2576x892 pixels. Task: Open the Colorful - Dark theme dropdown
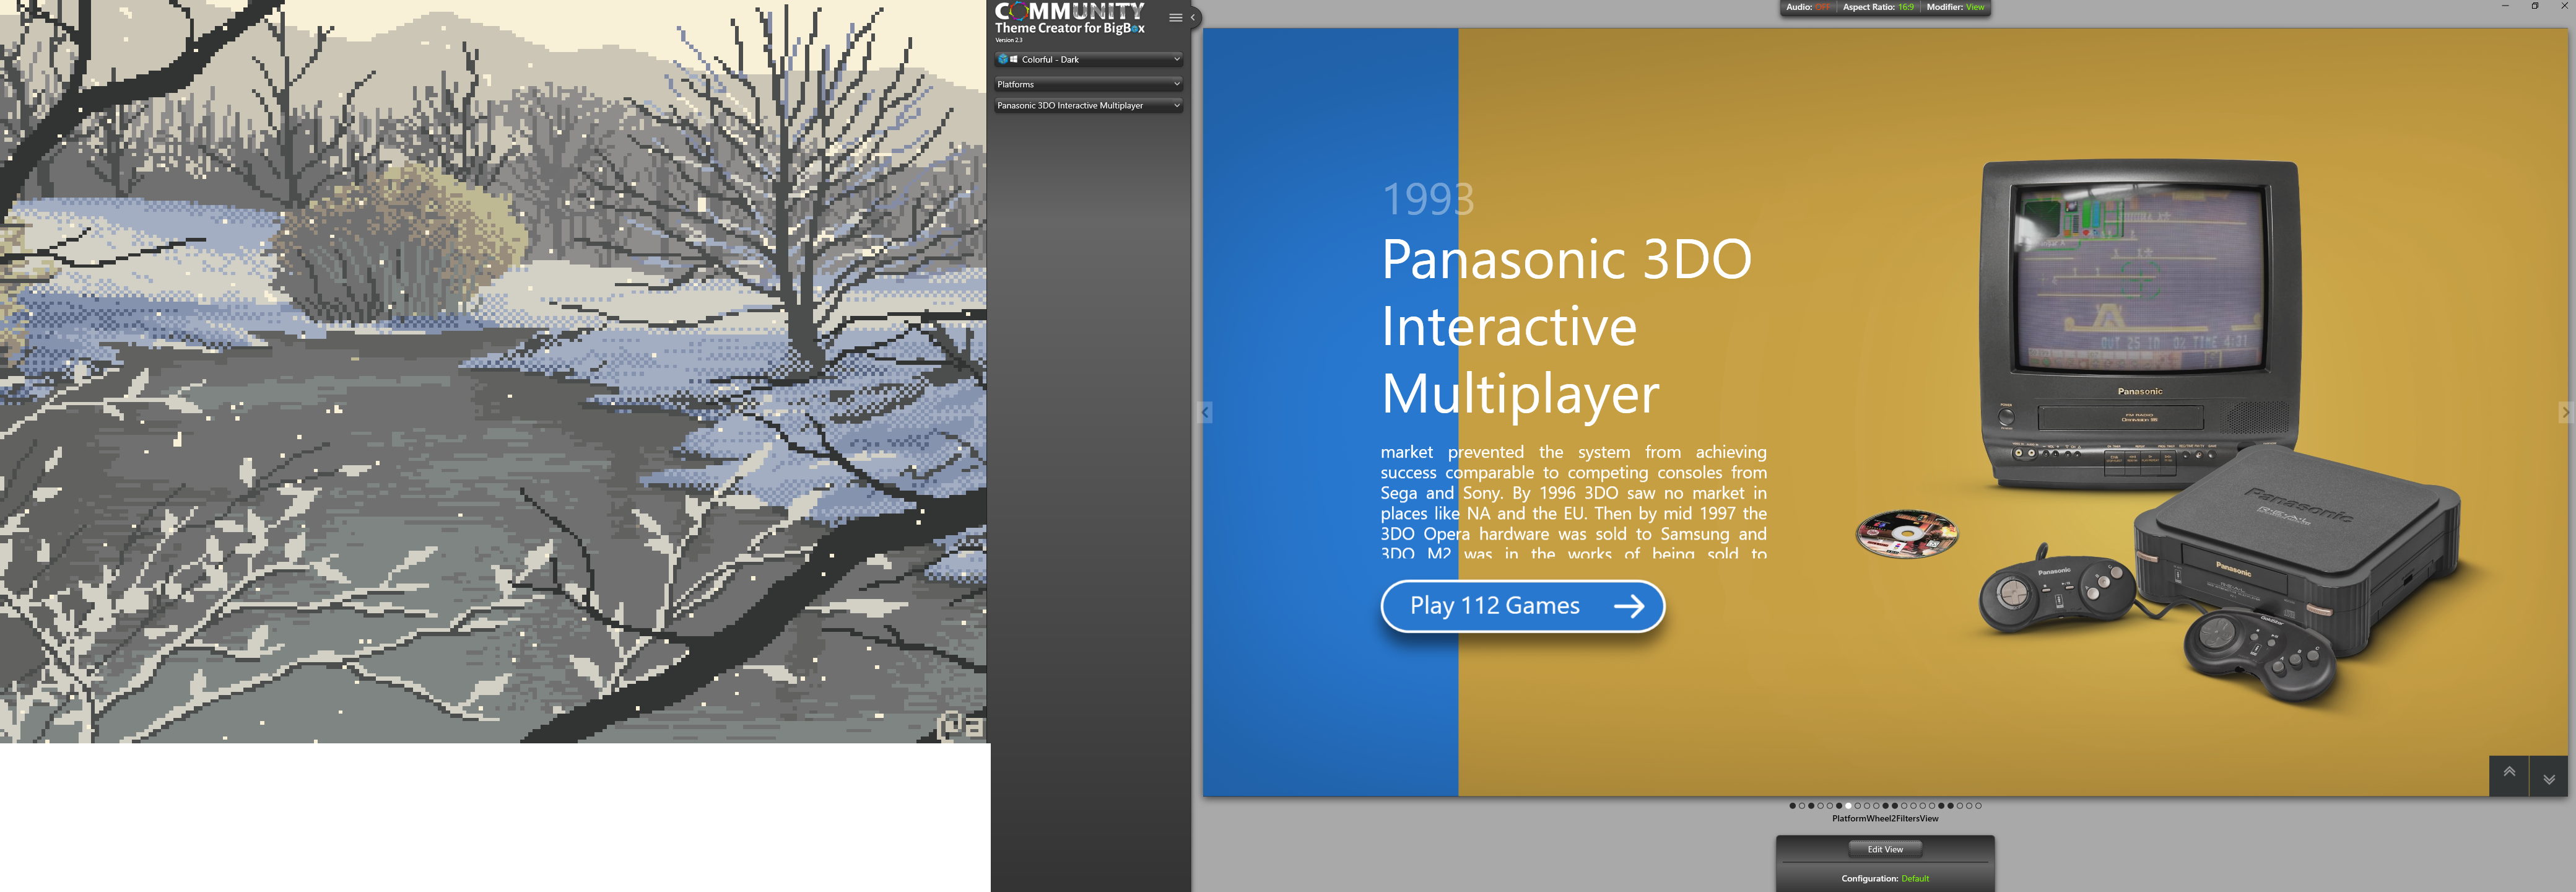point(1088,60)
